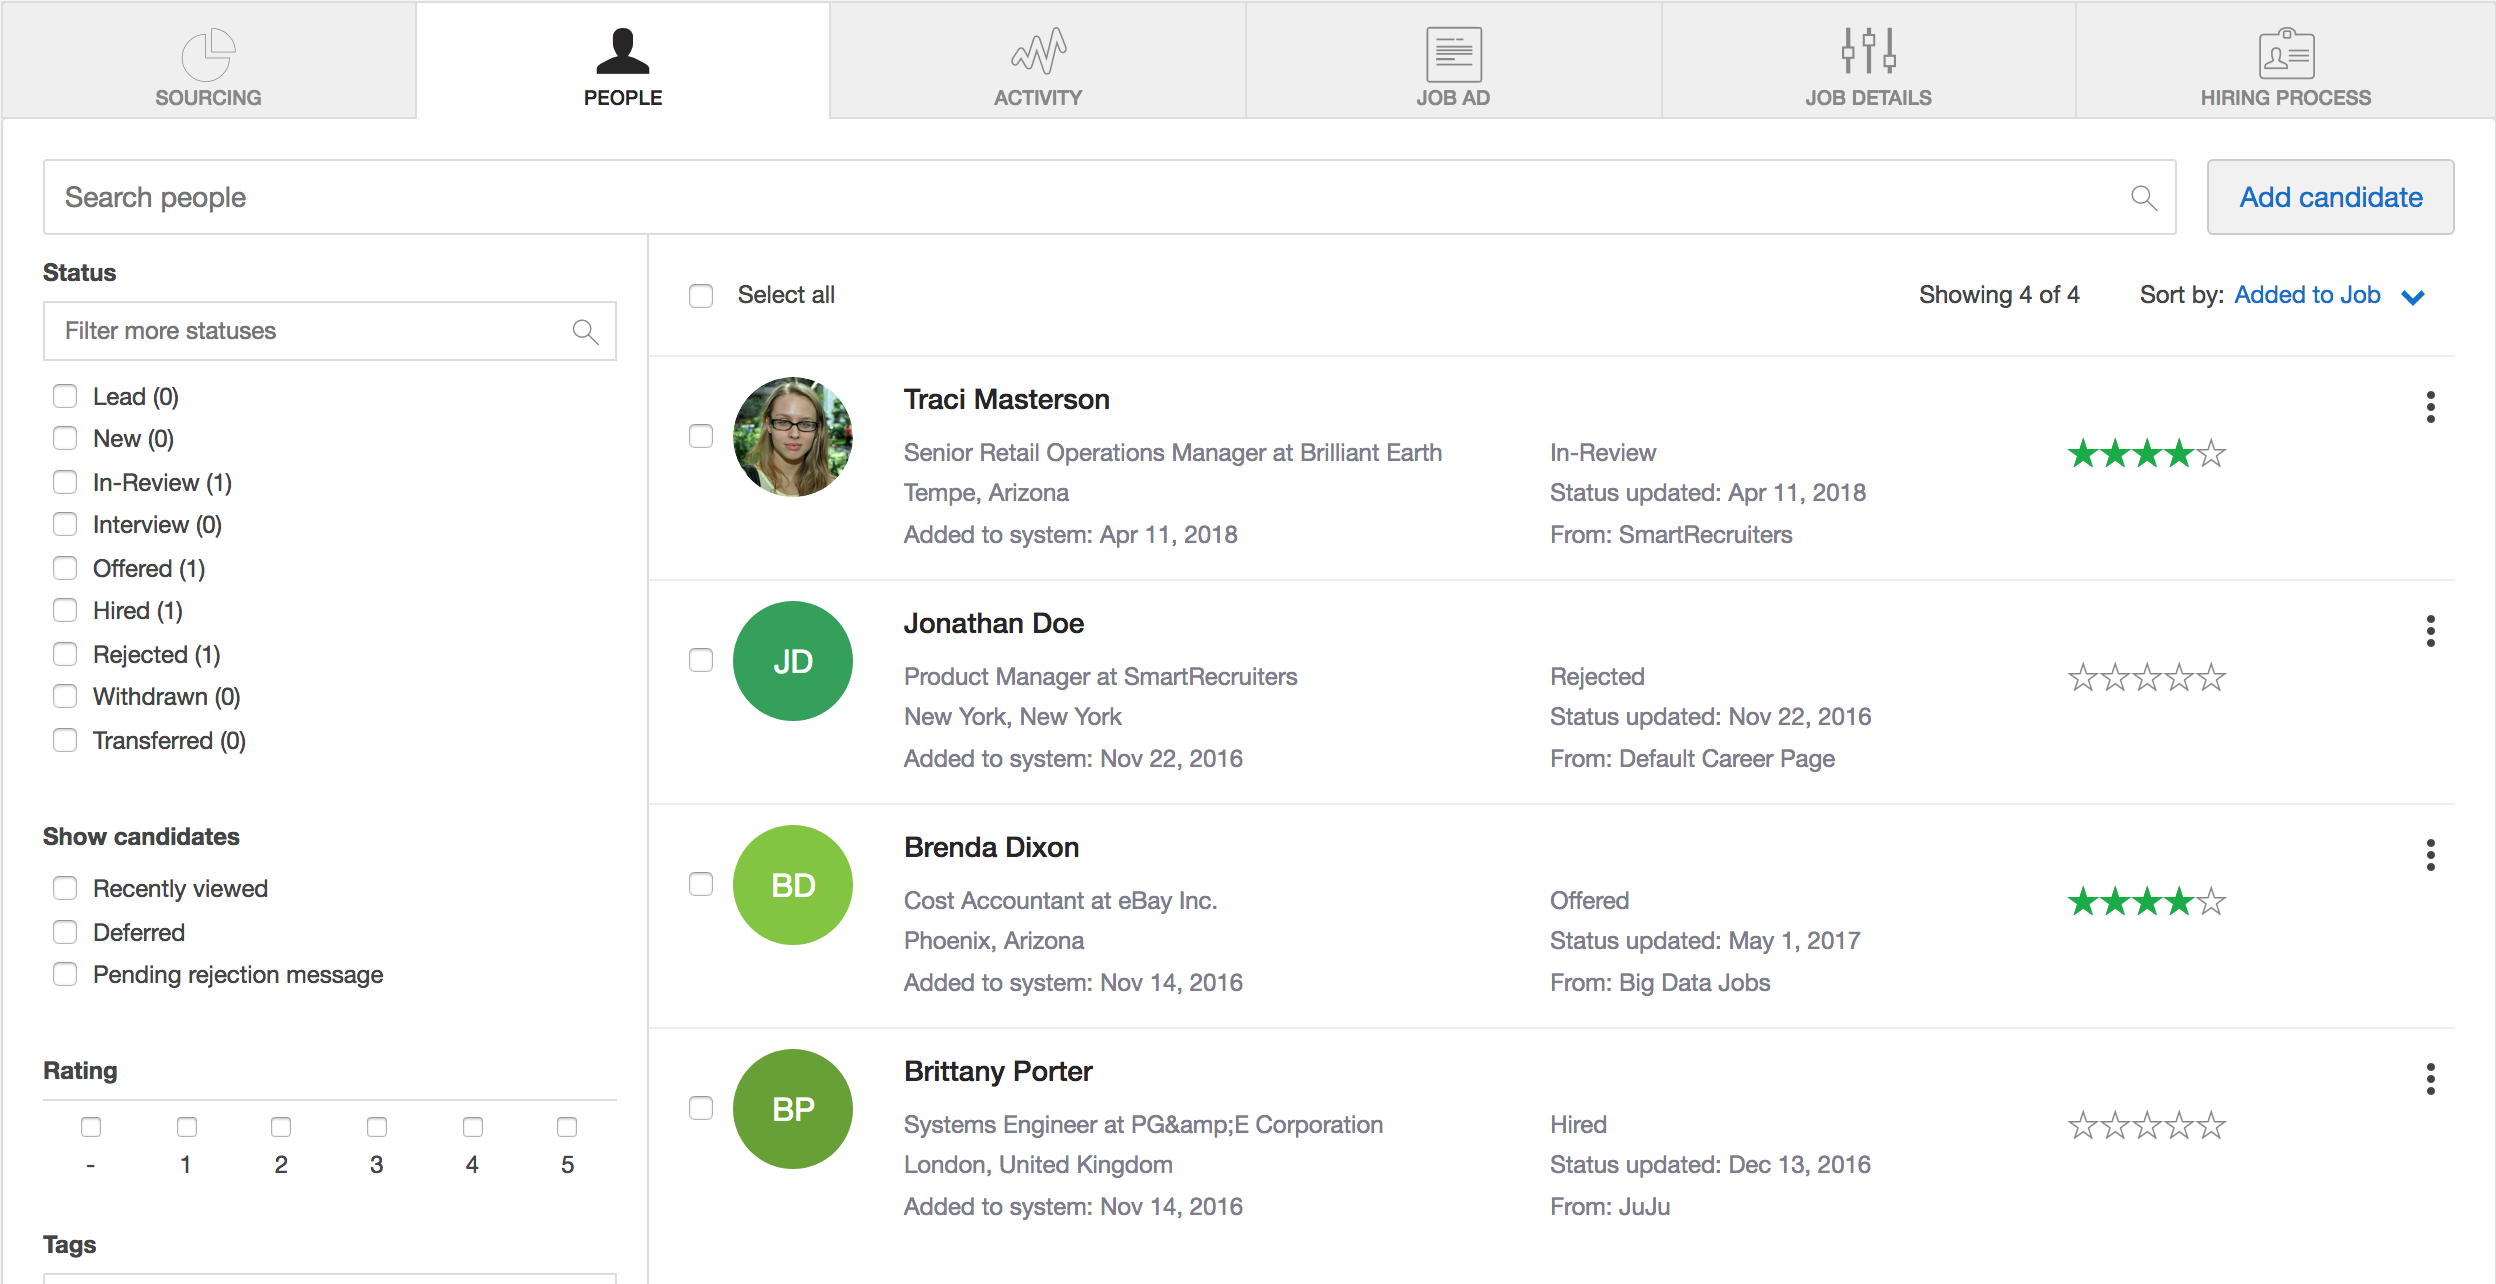
Task: Open the kebab menu for Jonathan Doe
Action: click(2430, 631)
